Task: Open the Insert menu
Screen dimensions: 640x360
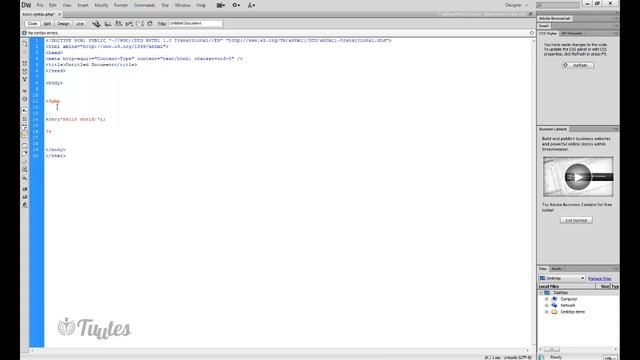Action: point(83,5)
